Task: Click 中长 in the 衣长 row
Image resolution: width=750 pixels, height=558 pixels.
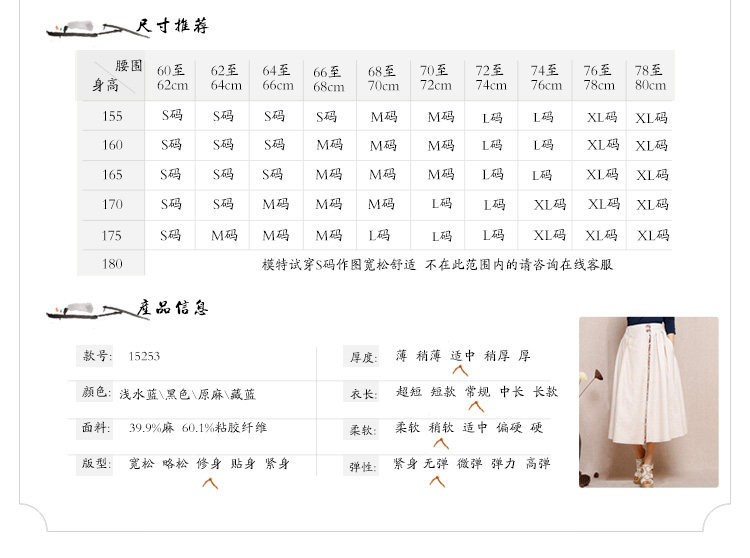Action: pos(512,392)
